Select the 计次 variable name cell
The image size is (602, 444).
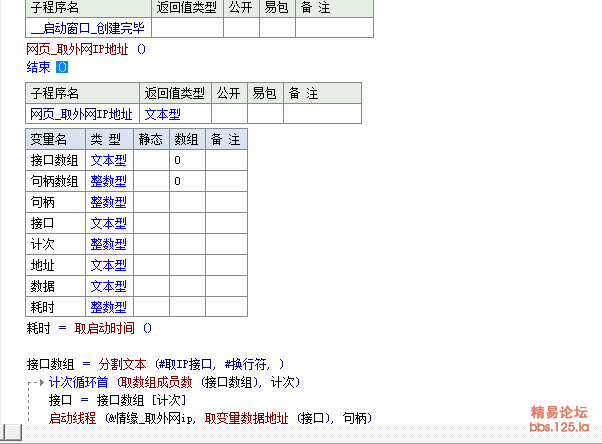pos(55,244)
